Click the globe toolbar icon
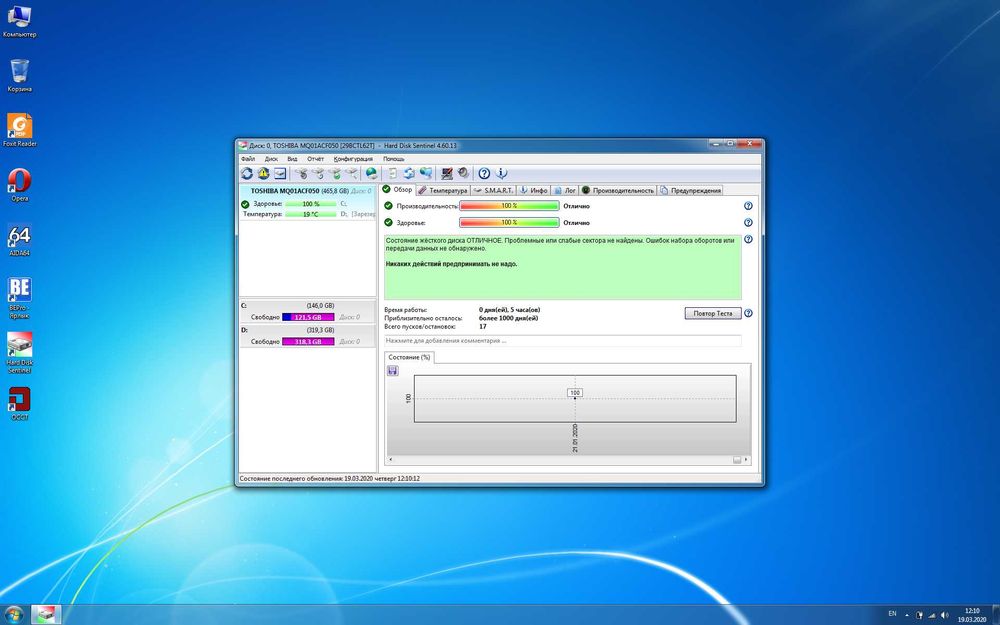Screen dimensions: 1000x625 [x=371, y=173]
